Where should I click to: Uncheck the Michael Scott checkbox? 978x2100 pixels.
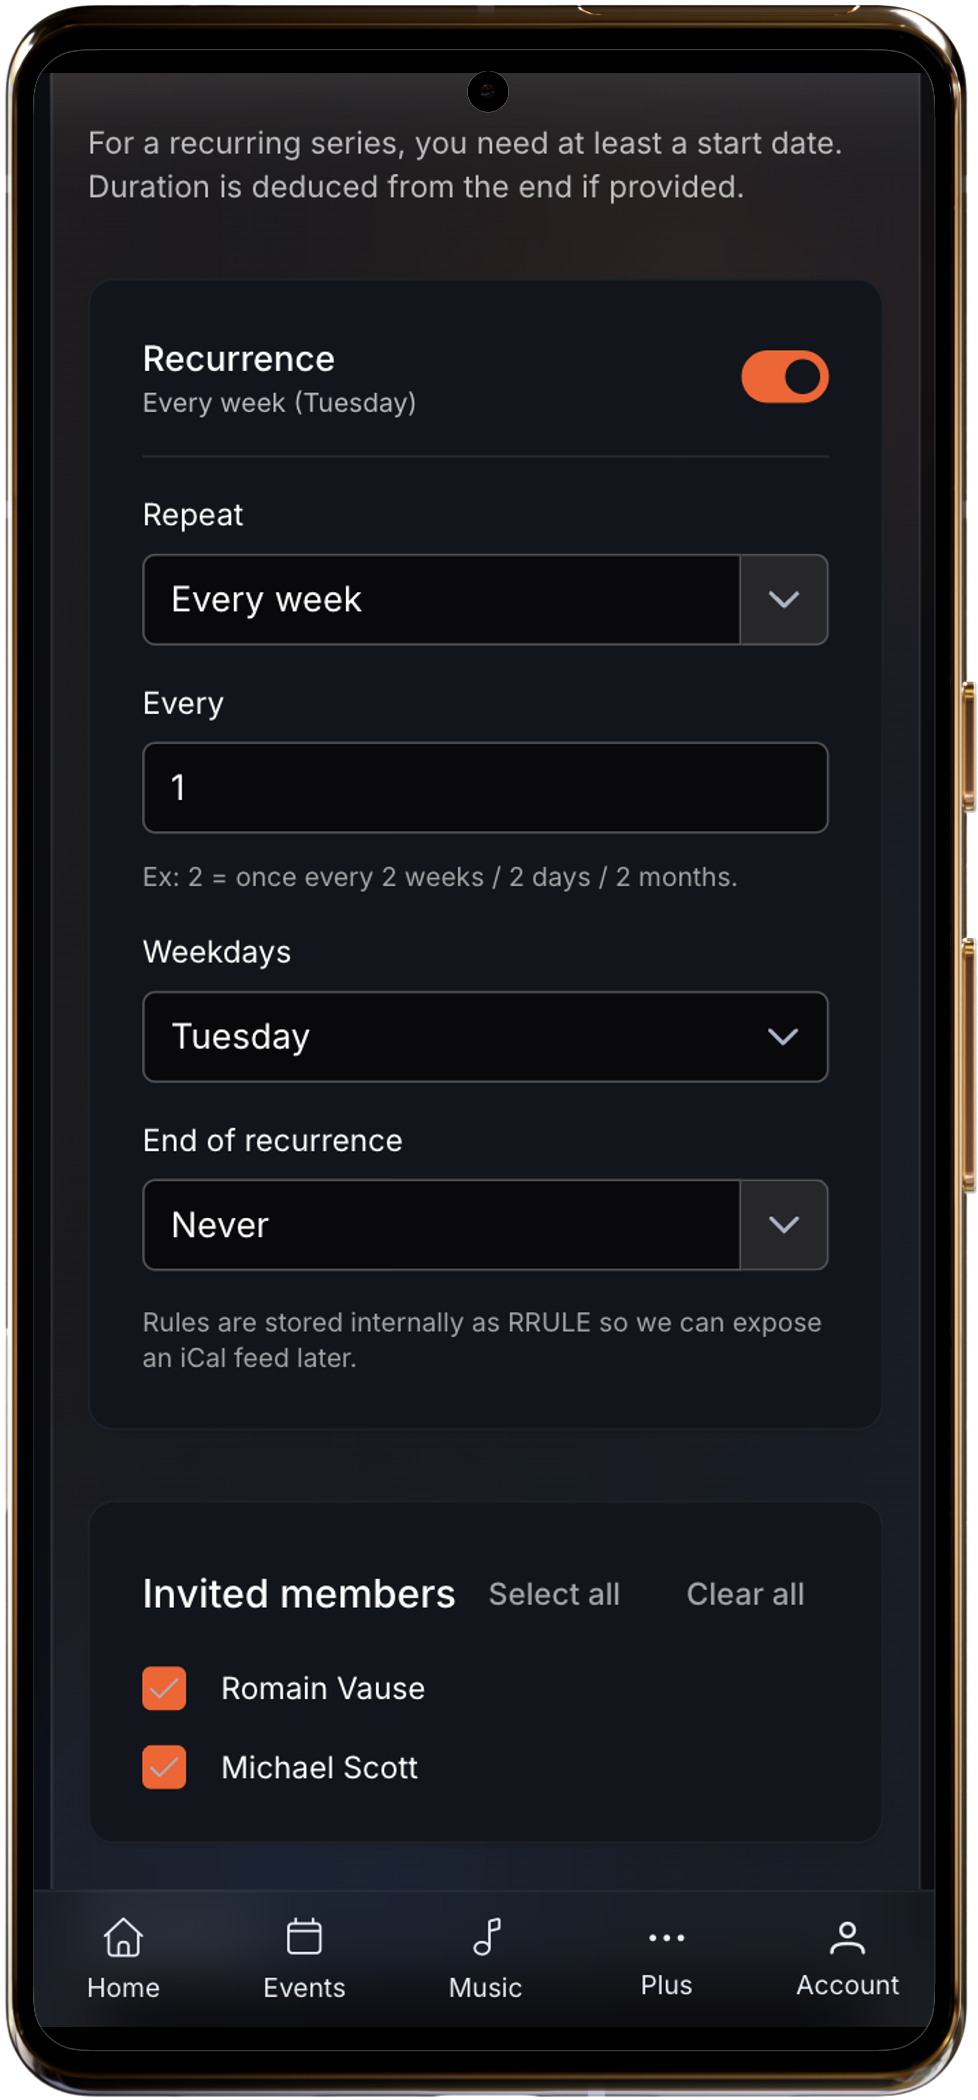[x=164, y=1767]
